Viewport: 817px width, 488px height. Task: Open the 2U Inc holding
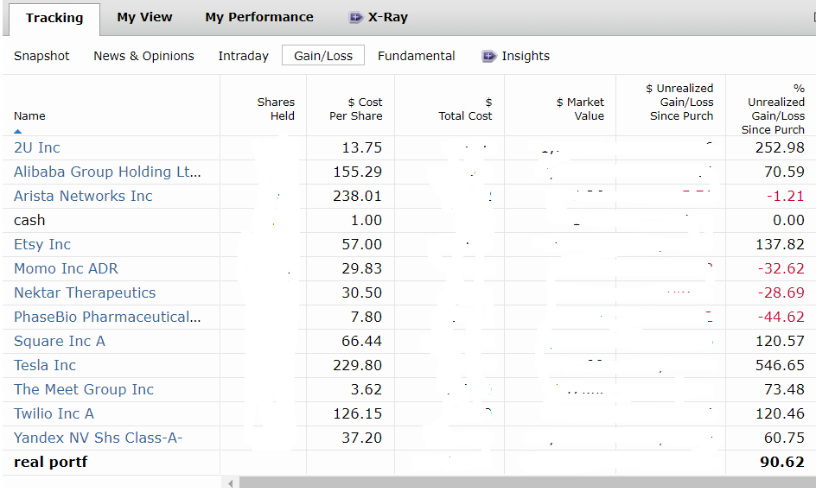[x=37, y=147]
